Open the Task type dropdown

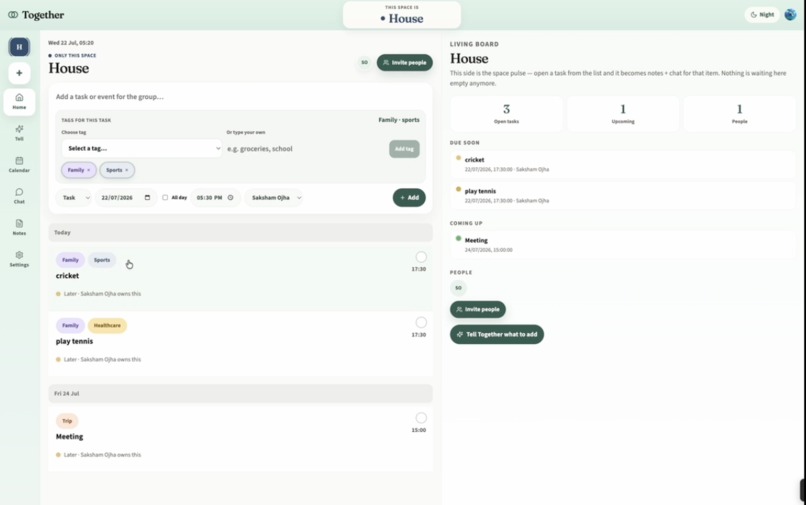point(75,197)
